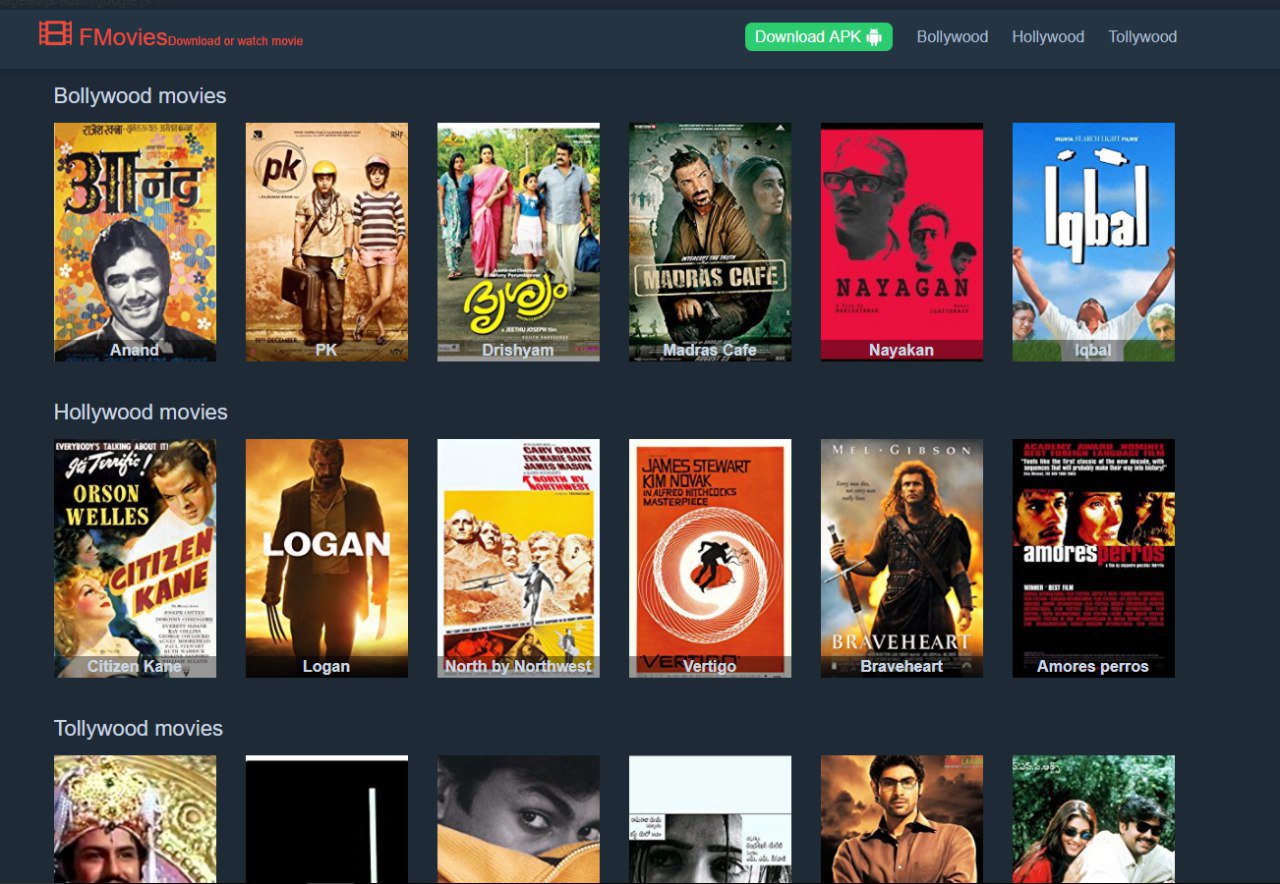This screenshot has width=1280, height=884.
Task: Open the Hollywood navigation link
Action: coord(1048,37)
